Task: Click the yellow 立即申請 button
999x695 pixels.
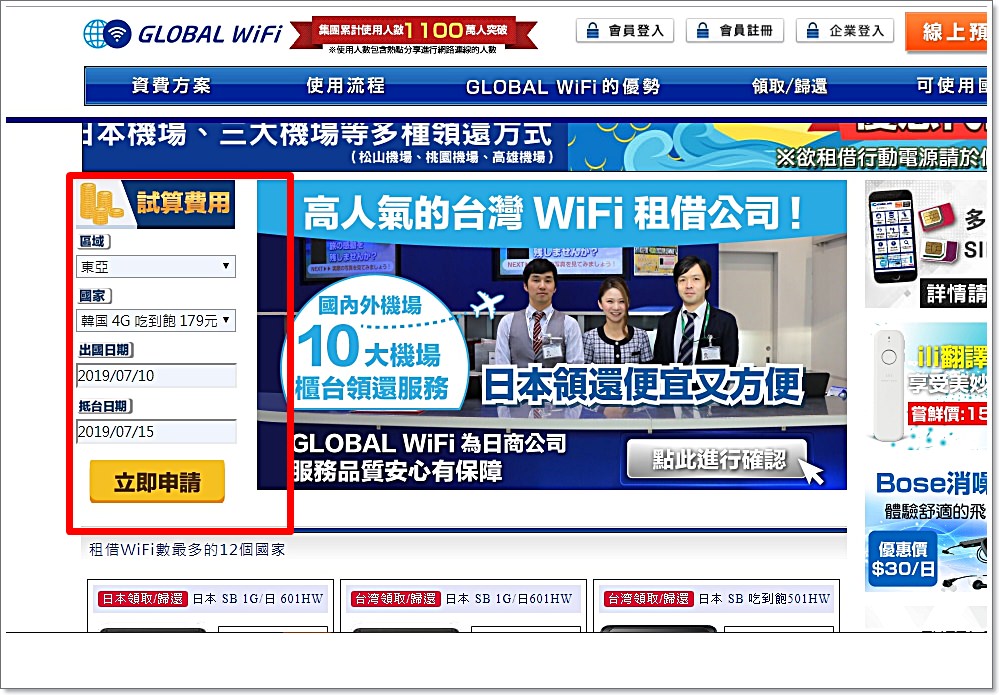Action: point(157,482)
